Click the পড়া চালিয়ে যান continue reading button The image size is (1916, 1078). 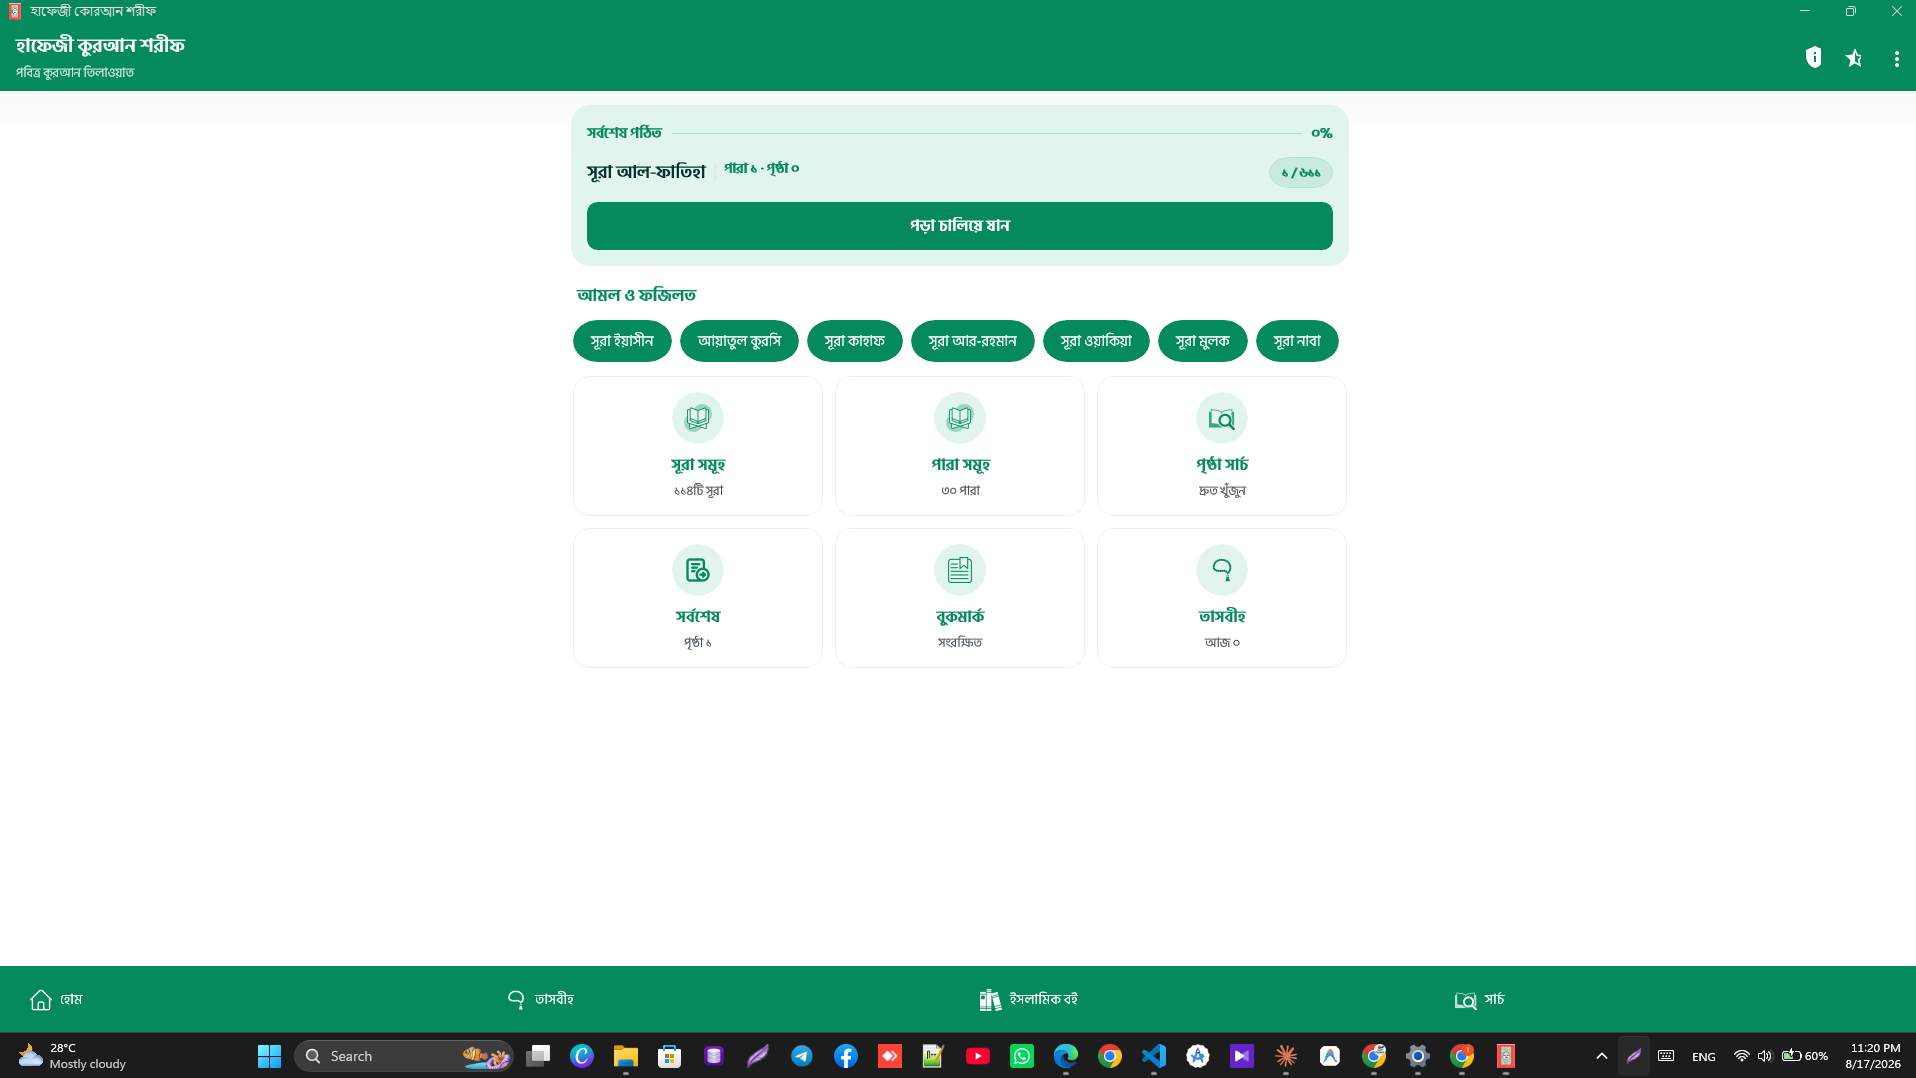point(959,226)
